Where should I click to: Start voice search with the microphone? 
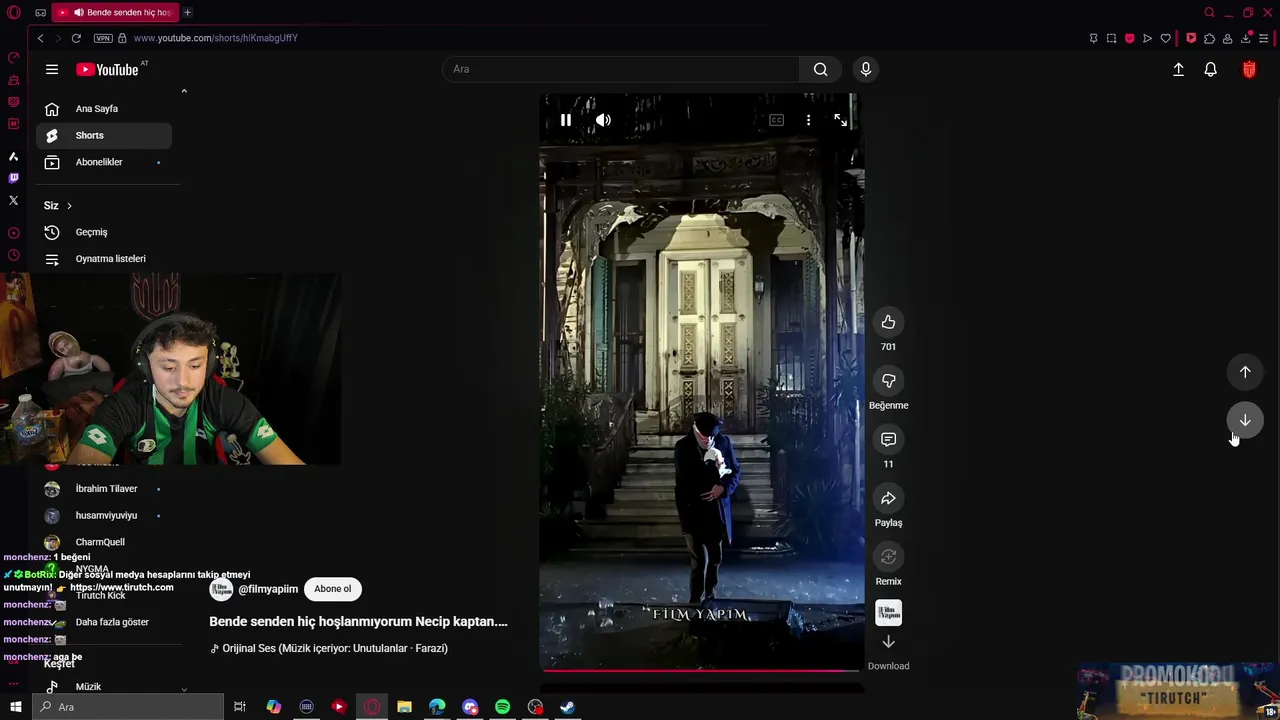pyautogui.click(x=866, y=69)
